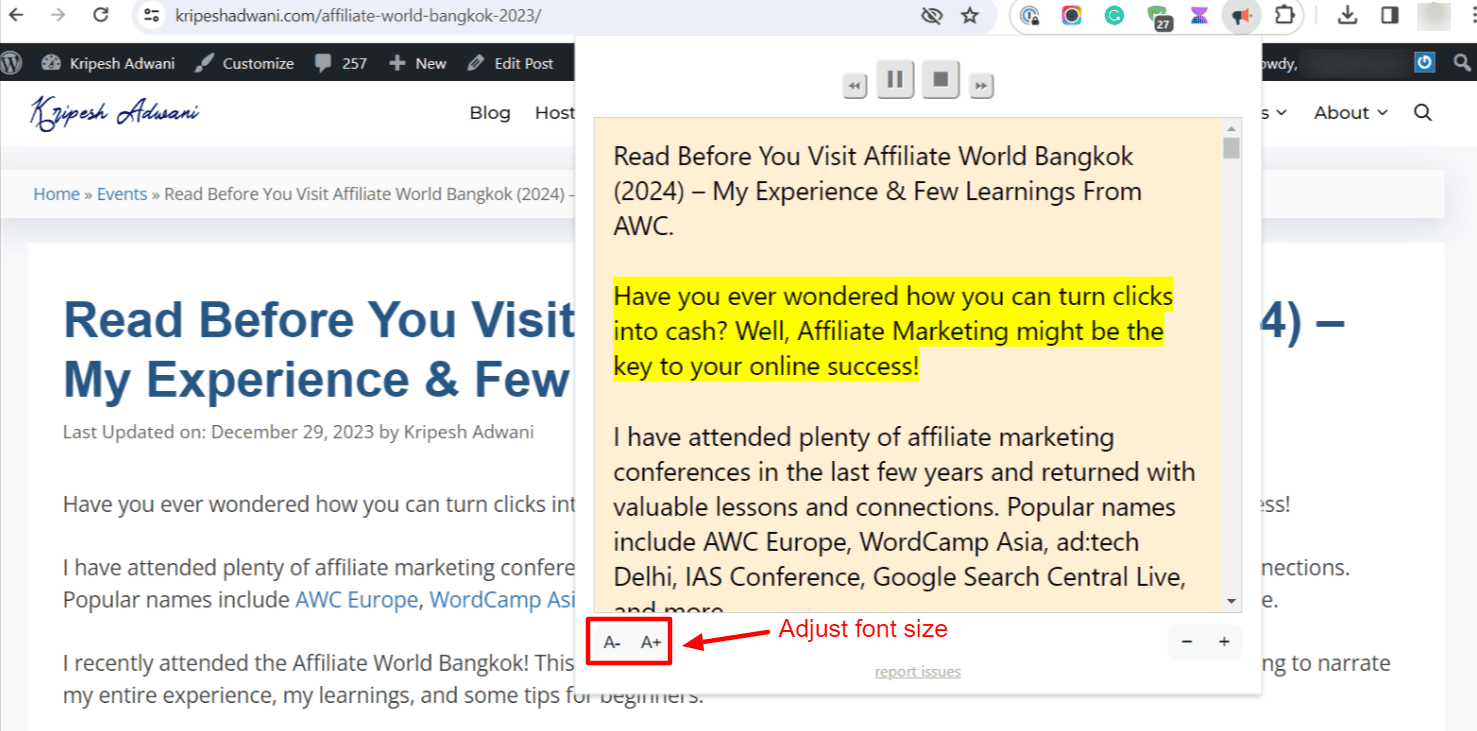Click the Read Aloud megaphone extension icon
The width and height of the screenshot is (1477, 731).
pyautogui.click(x=1241, y=16)
